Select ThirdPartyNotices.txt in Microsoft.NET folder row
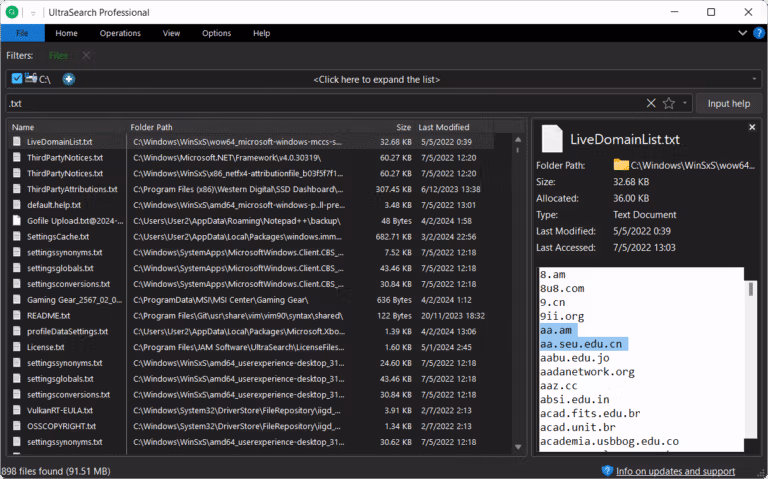 65,158
